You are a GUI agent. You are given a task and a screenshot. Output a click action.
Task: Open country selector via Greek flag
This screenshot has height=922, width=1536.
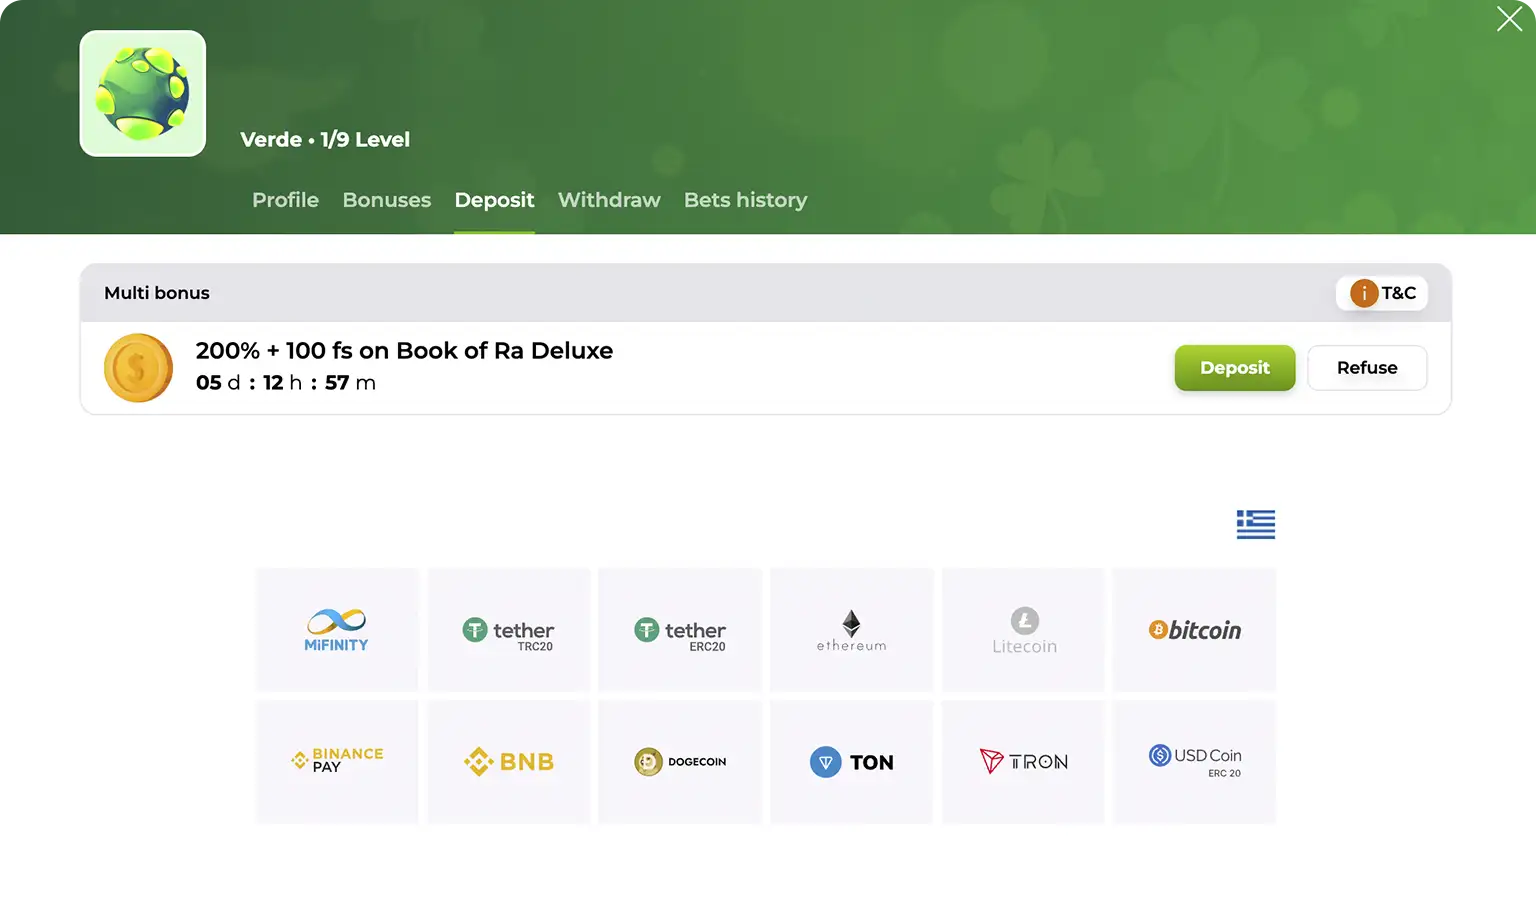coord(1256,524)
